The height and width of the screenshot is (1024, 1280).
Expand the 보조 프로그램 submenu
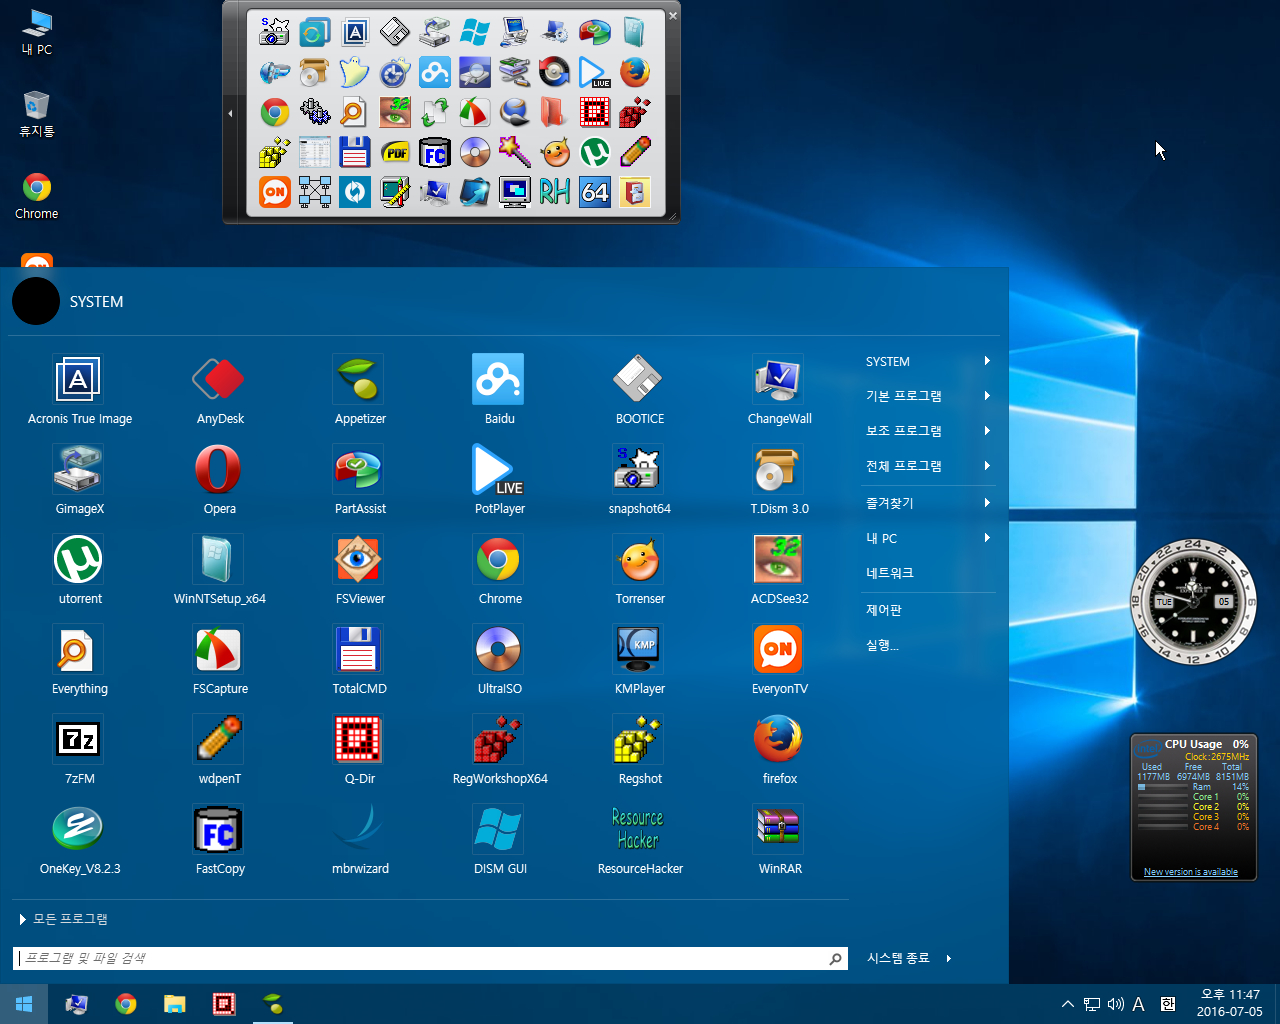pyautogui.click(x=928, y=431)
